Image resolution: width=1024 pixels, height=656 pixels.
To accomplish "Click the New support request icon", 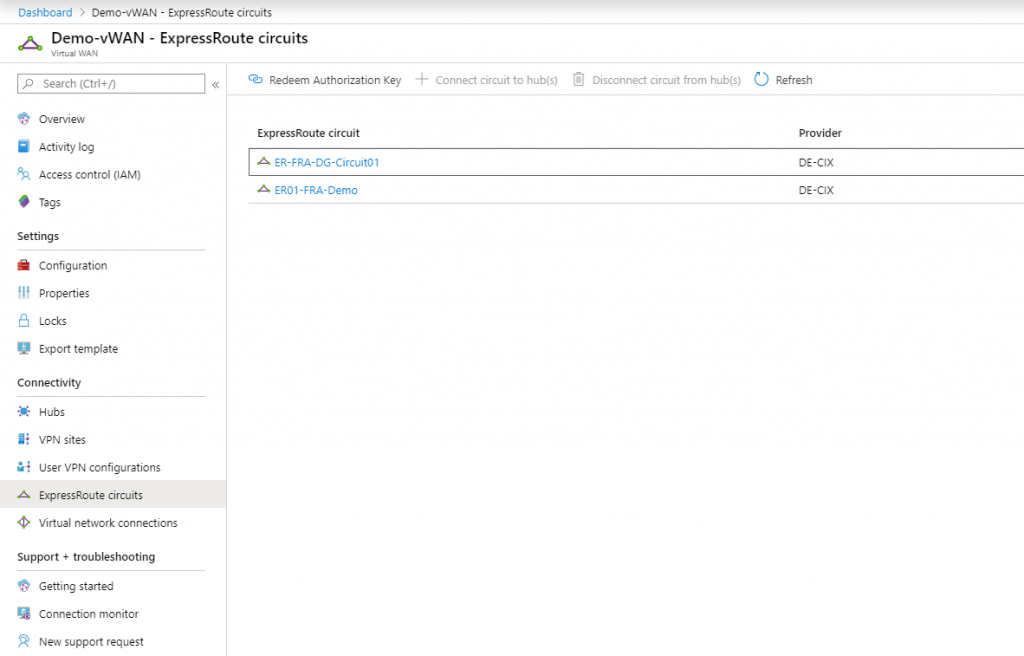I will pyautogui.click(x=24, y=641).
